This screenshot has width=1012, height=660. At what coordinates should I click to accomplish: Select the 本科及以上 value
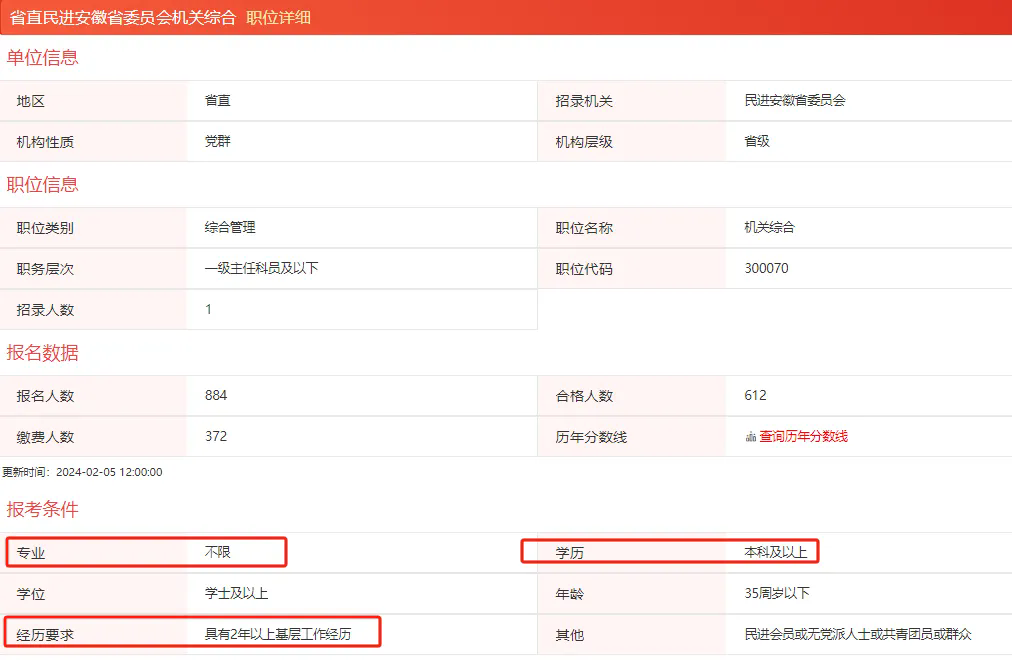pos(776,553)
